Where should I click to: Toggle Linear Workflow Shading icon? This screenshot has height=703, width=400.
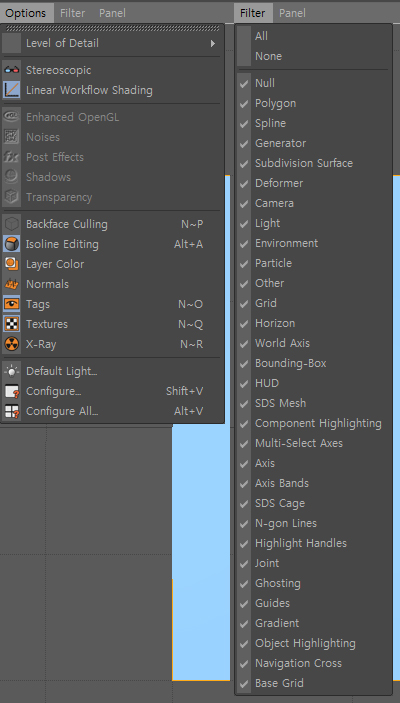tap(11, 90)
